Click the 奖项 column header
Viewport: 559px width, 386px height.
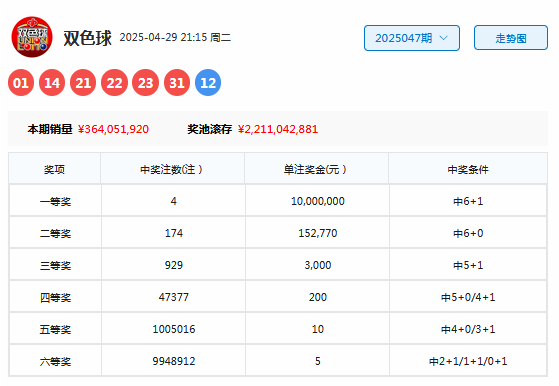(55, 169)
